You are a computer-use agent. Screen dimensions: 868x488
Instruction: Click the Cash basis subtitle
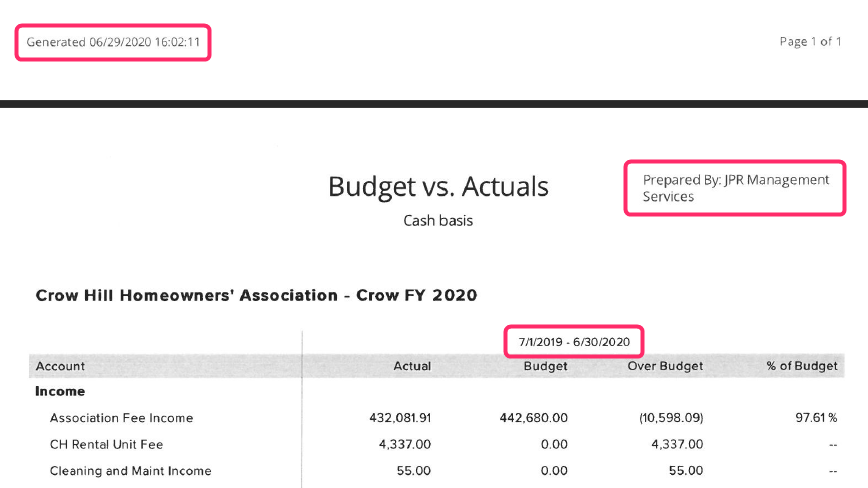pyautogui.click(x=438, y=221)
